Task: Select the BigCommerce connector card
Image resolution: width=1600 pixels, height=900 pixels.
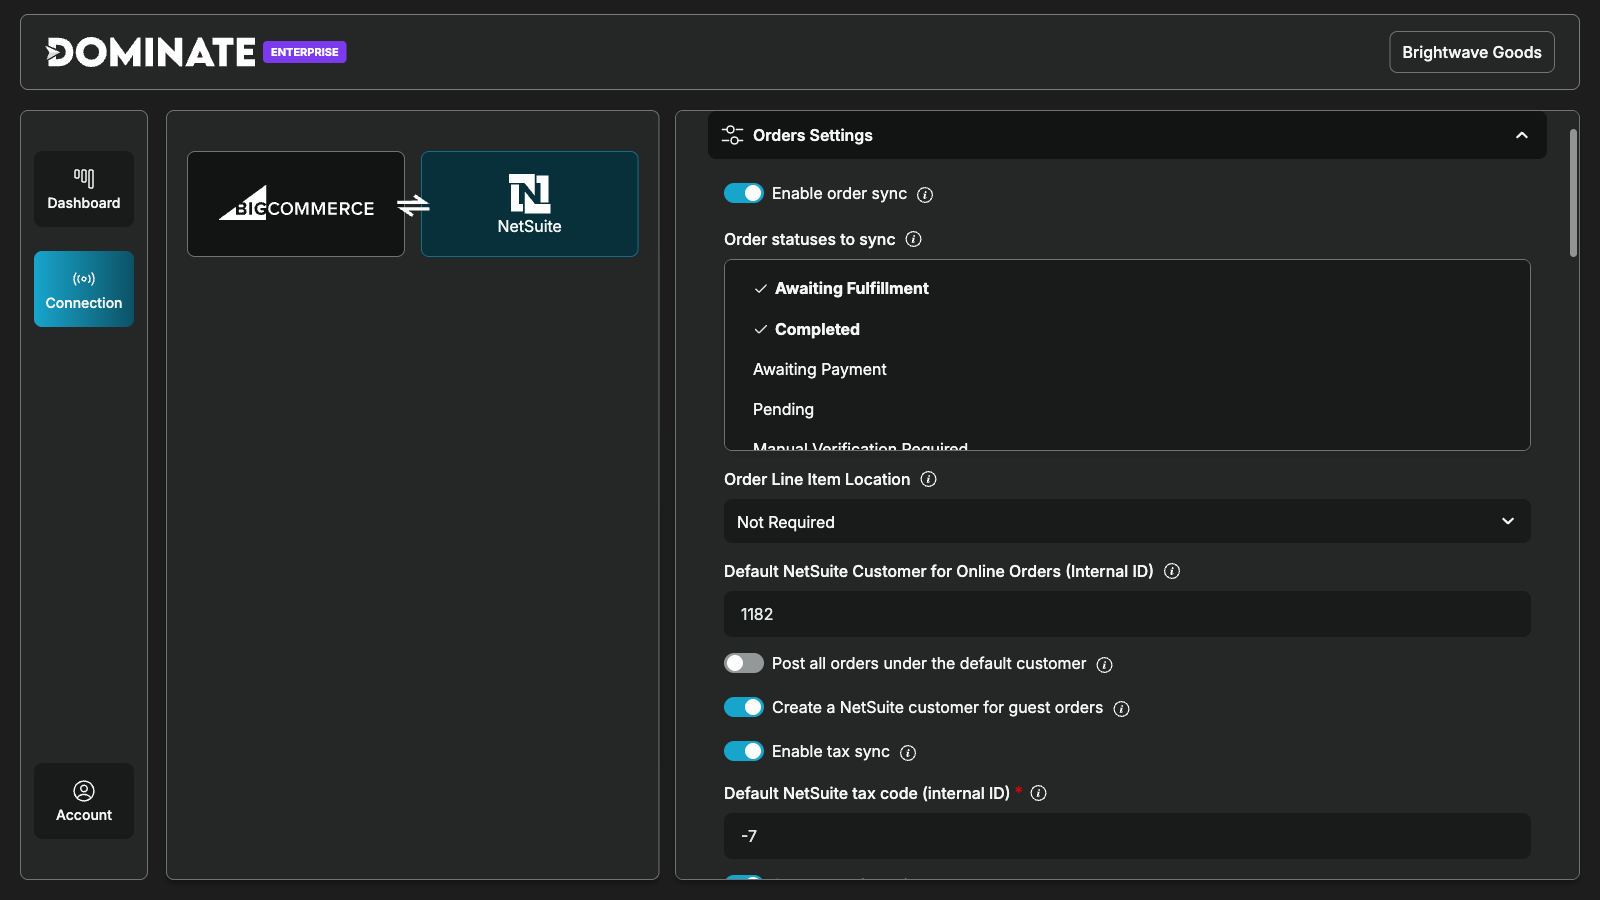Action: pos(296,204)
